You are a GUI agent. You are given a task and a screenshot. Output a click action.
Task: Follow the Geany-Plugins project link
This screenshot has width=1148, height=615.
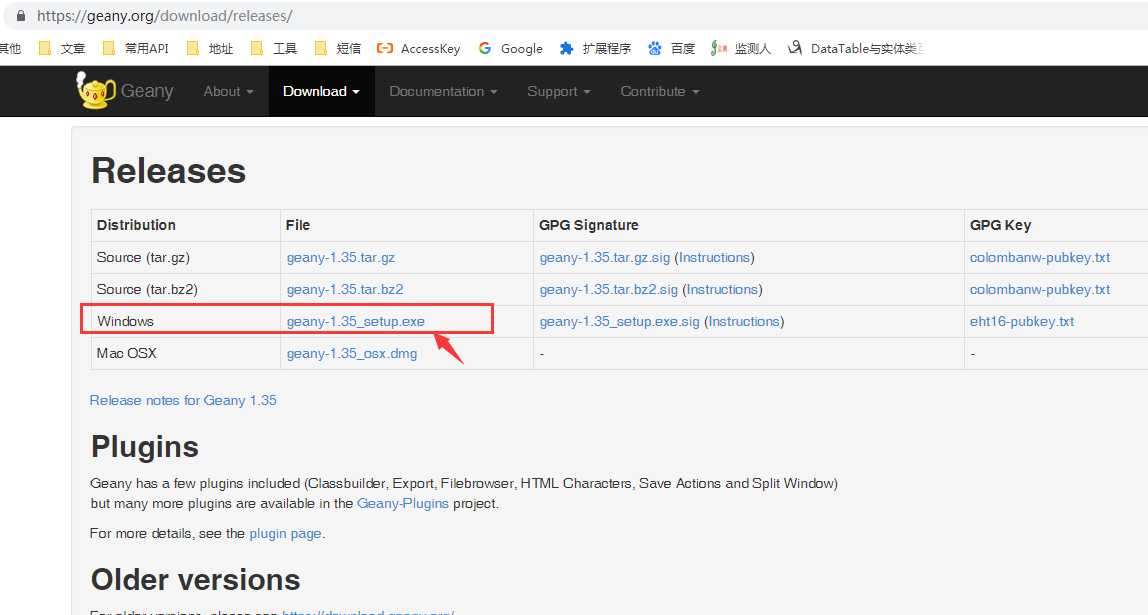pyautogui.click(x=403, y=504)
